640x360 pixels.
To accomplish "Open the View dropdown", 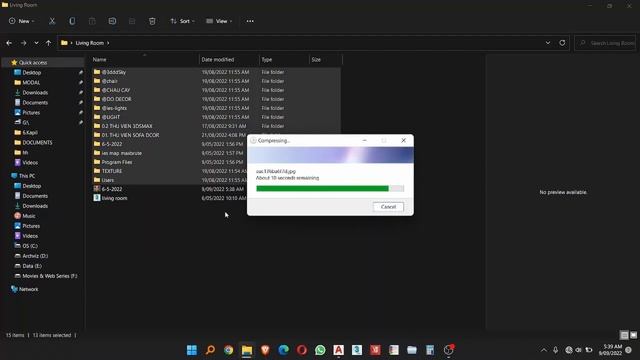I will (219, 21).
